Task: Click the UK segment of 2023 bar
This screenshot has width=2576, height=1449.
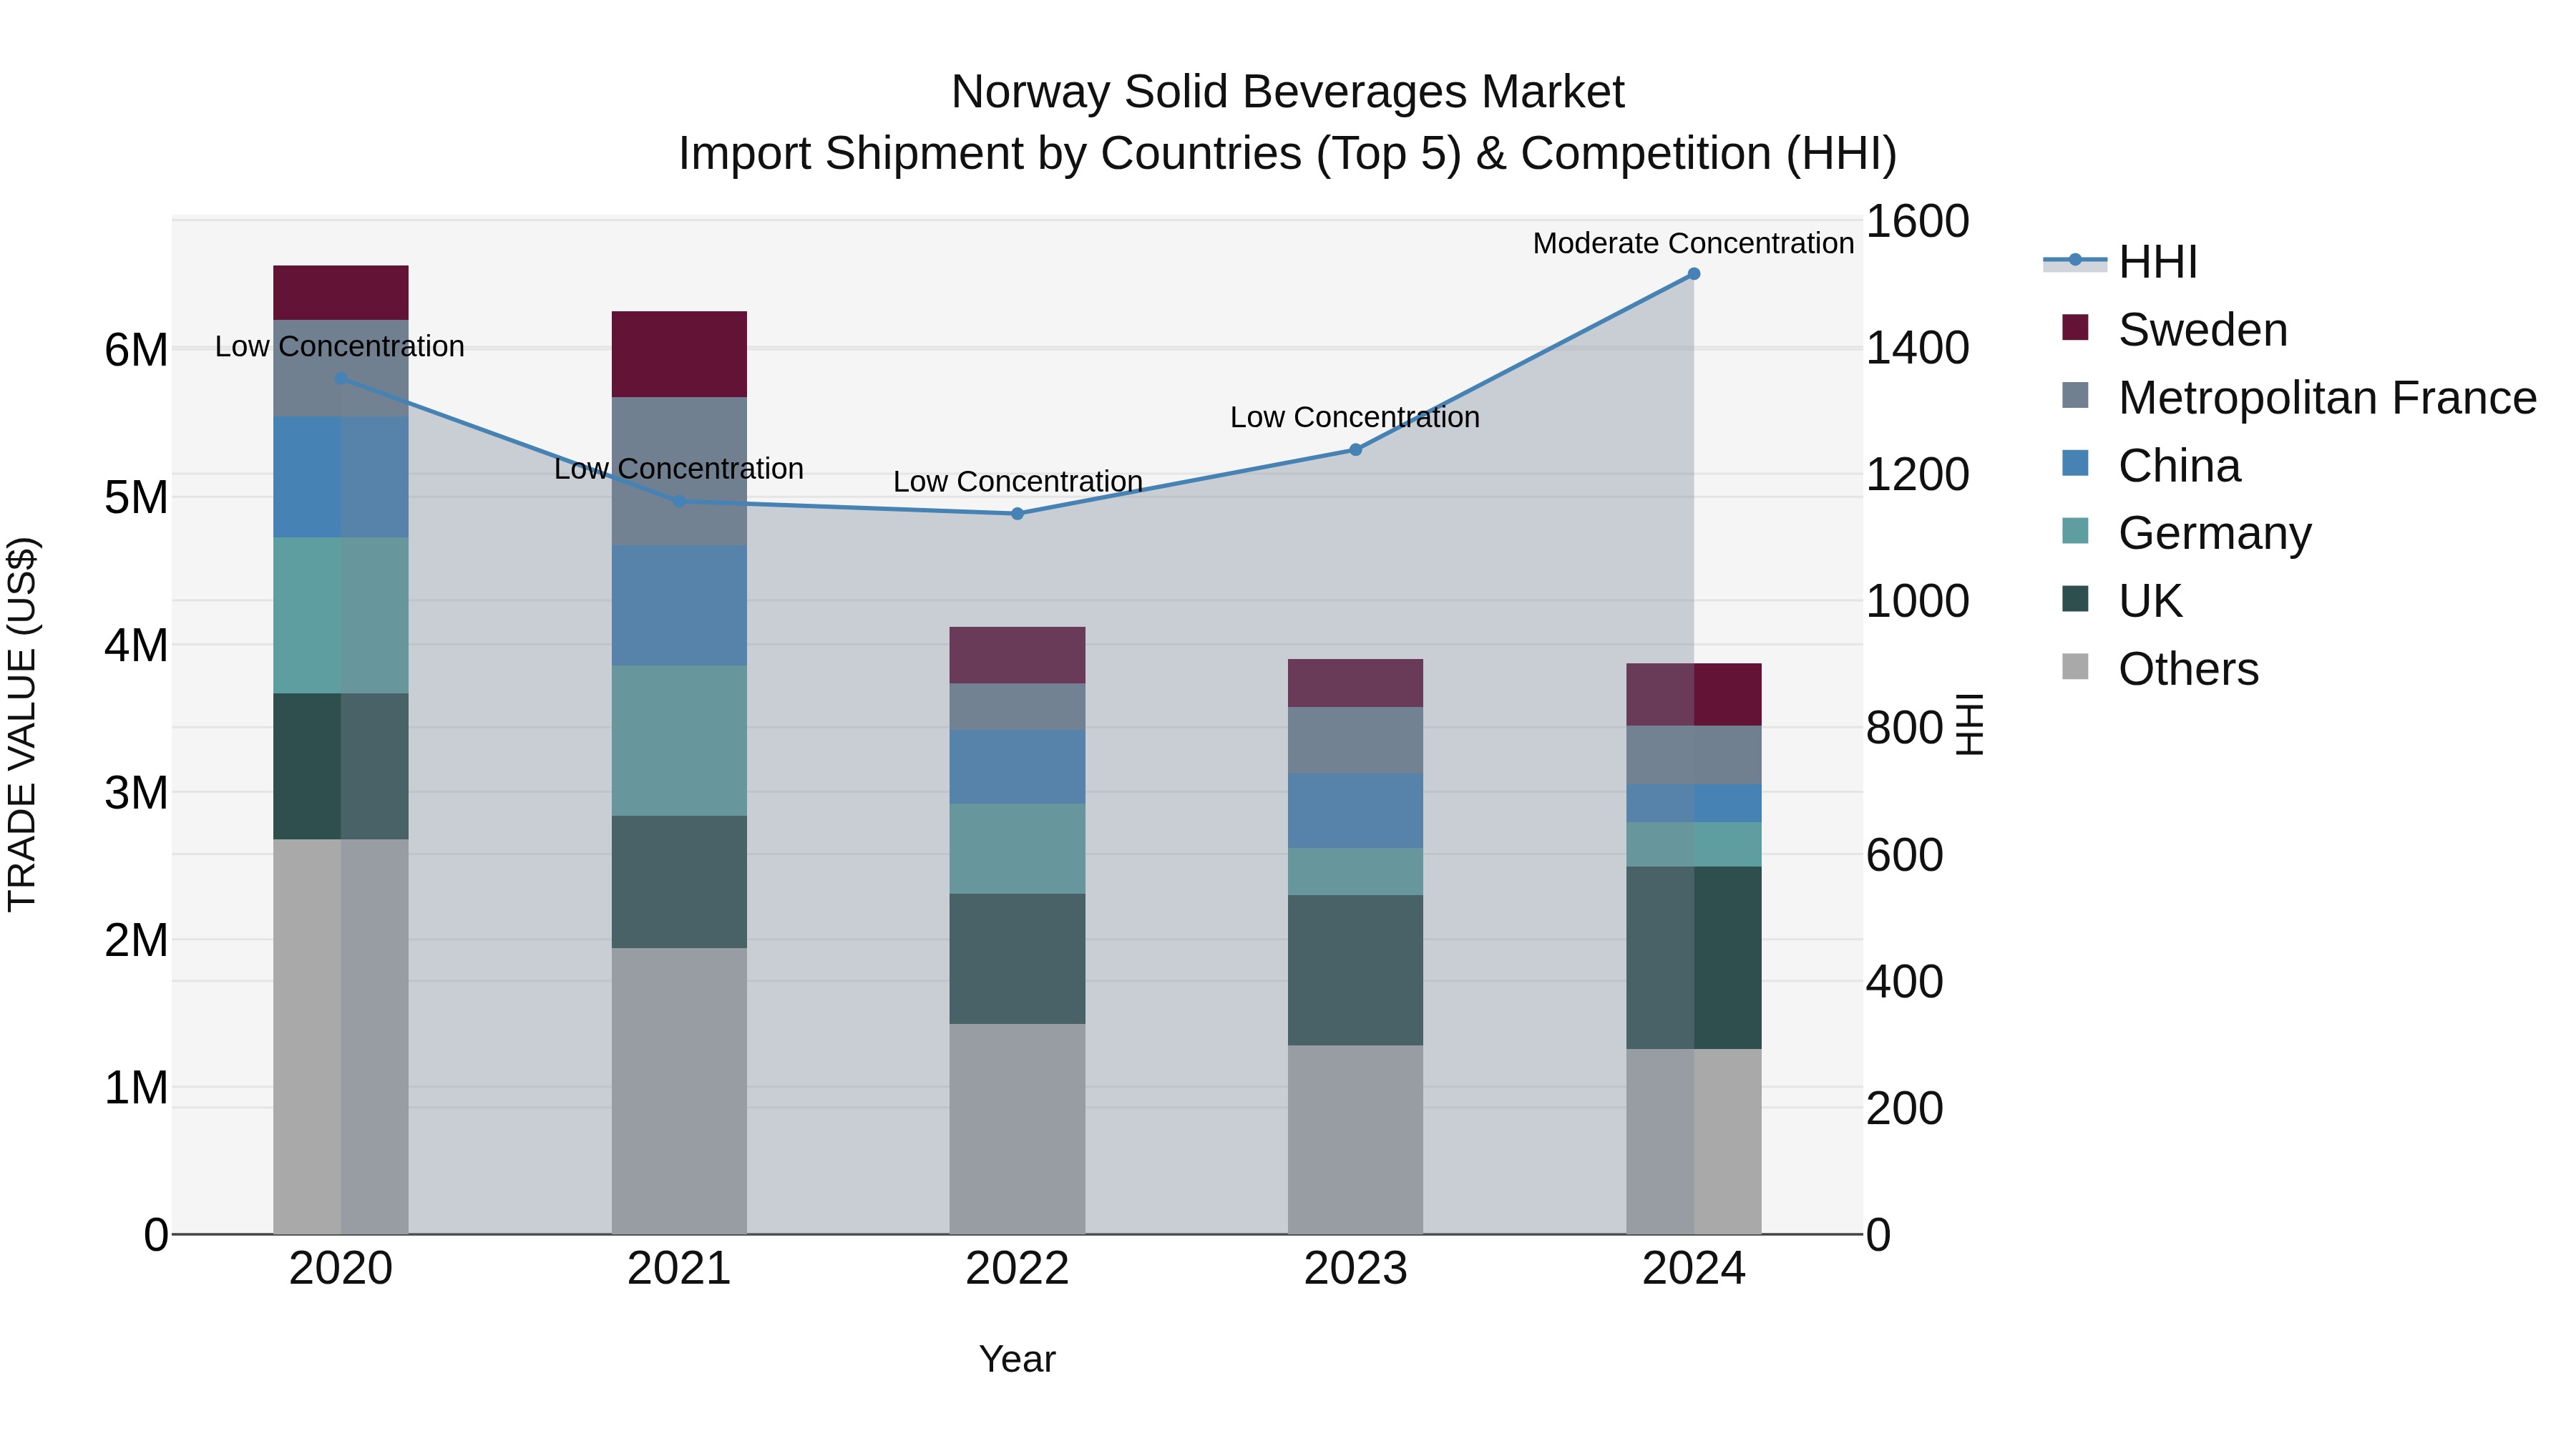Action: (x=1356, y=970)
